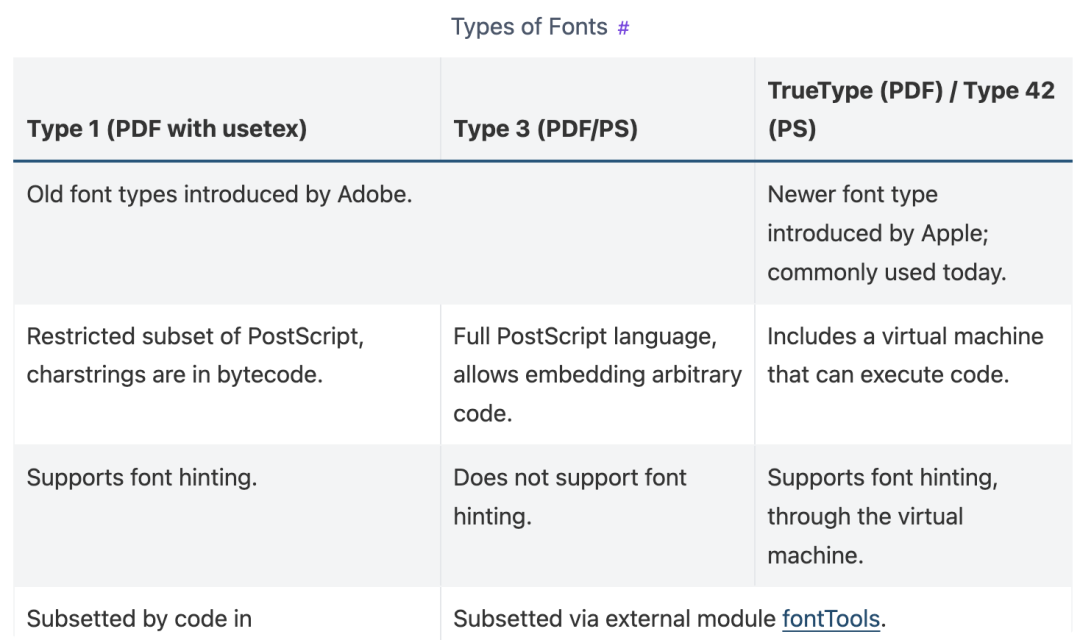
Task: Click the Old font types introduced by Adobe cell
Action: 384,234
